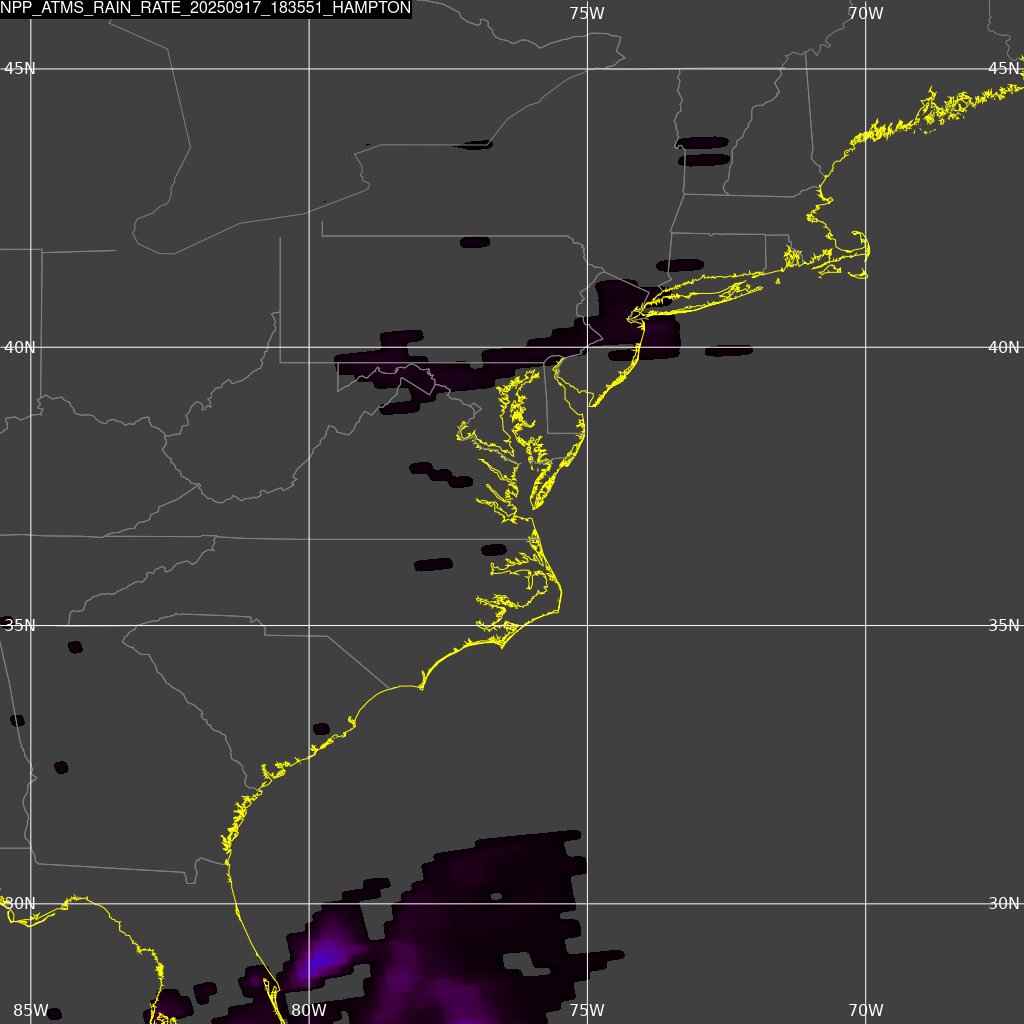This screenshot has width=1024, height=1024.
Task: Click the 85W longitude label
Action: [31, 1010]
